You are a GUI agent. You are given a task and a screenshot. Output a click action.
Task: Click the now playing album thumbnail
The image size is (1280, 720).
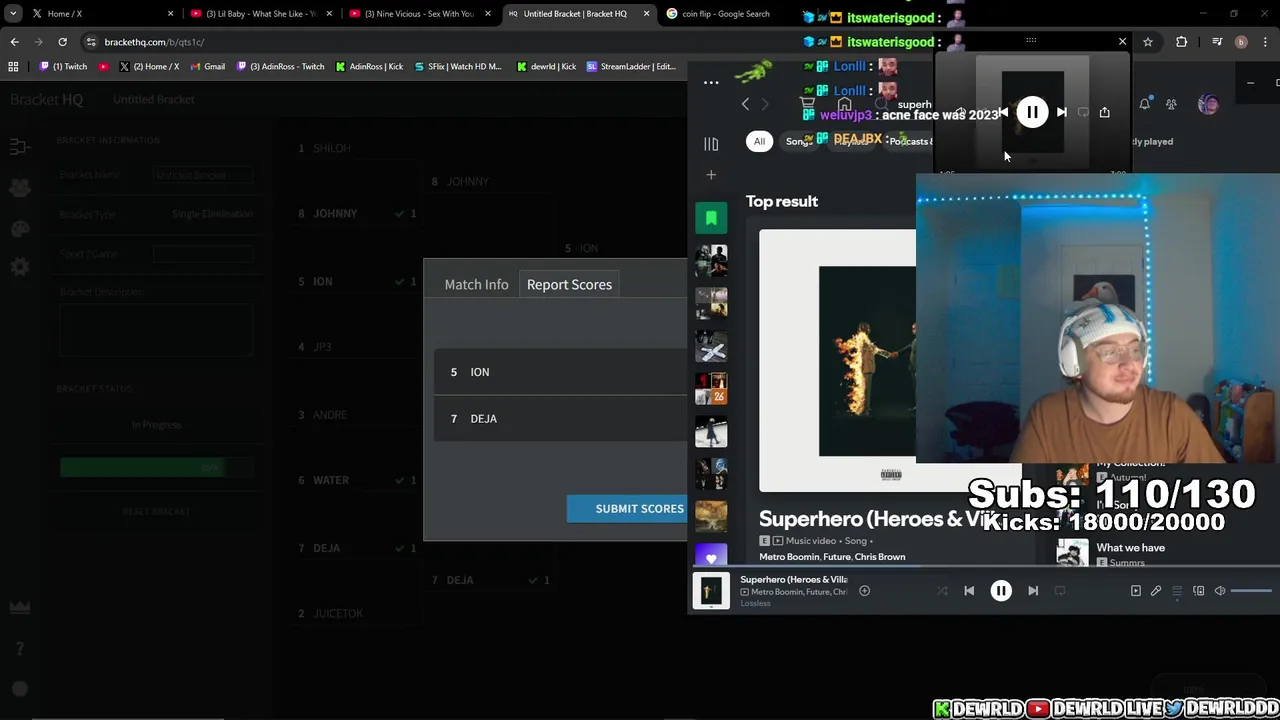tap(711, 591)
